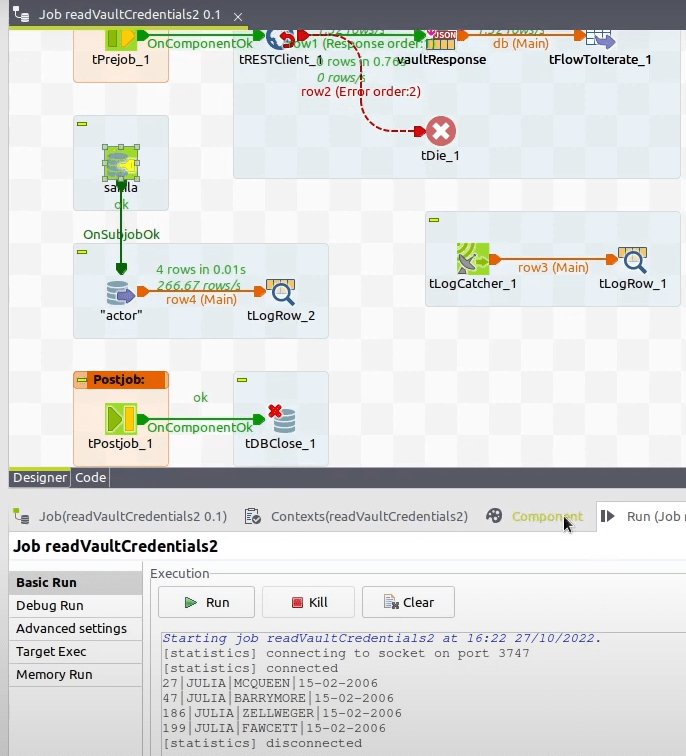686x756 pixels.
Task: Select the tRESTClient_1 component icon
Action: [x=281, y=40]
